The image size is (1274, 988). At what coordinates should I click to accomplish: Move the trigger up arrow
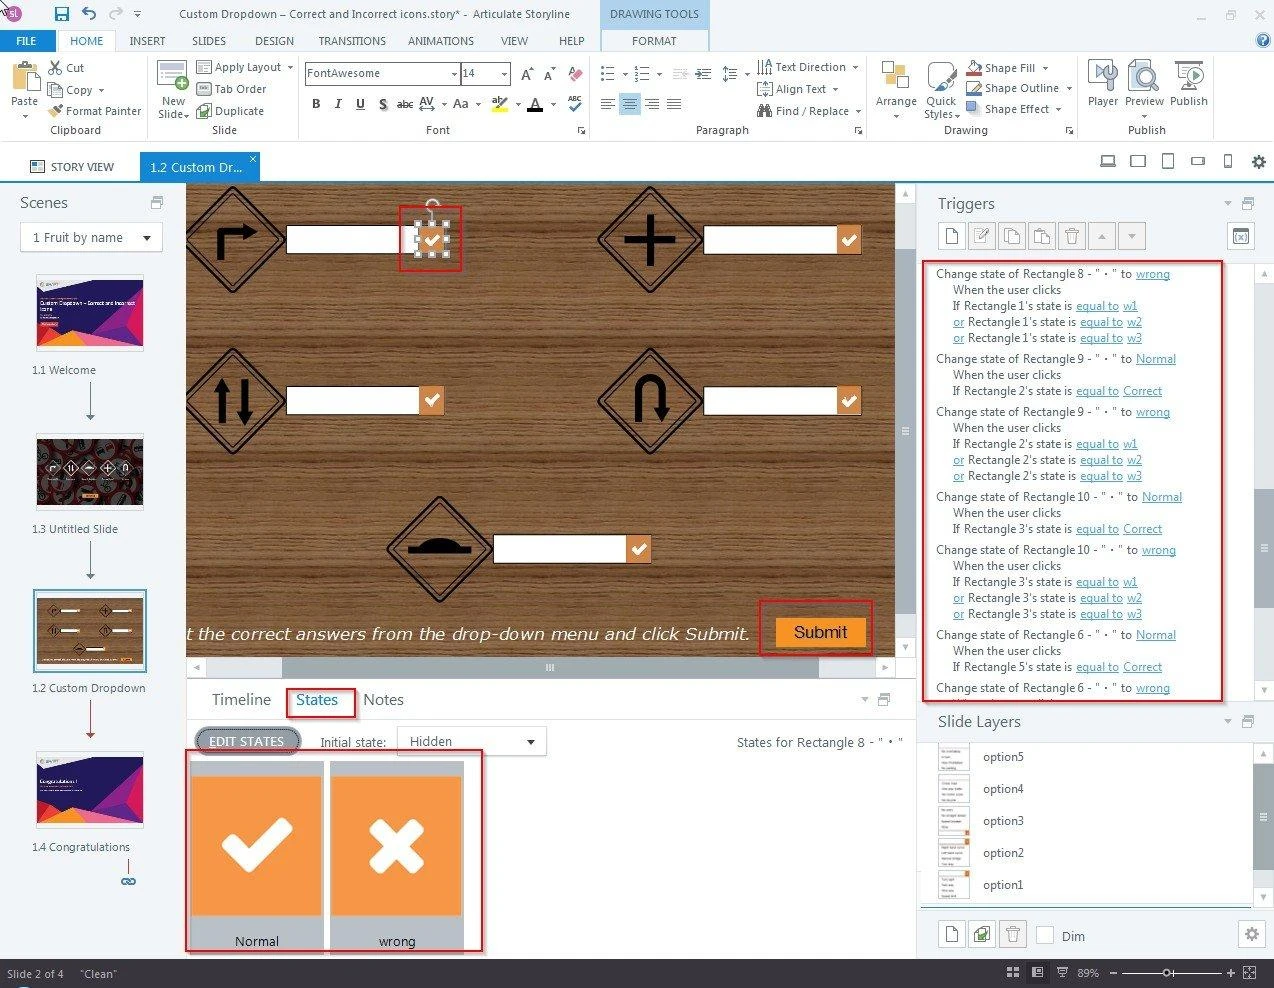pos(1102,236)
